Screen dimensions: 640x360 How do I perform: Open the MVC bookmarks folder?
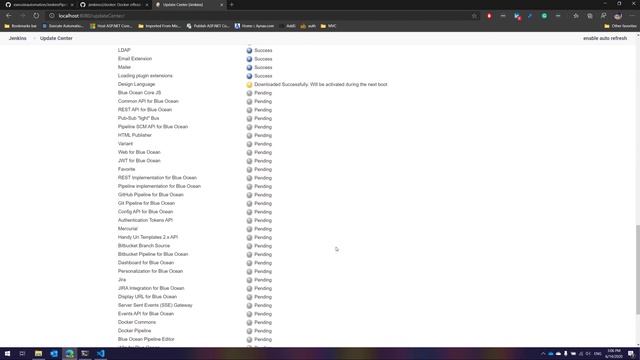(329, 26)
